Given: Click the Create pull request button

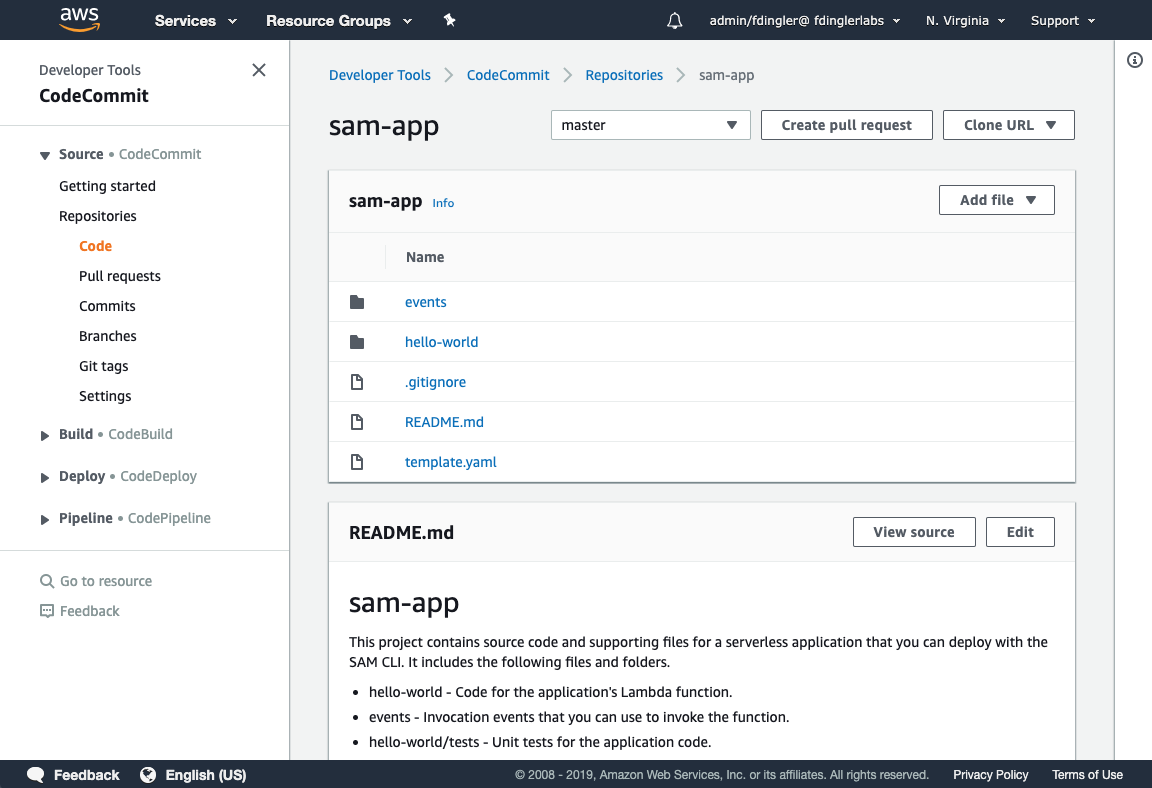Looking at the screenshot, I should coord(846,125).
